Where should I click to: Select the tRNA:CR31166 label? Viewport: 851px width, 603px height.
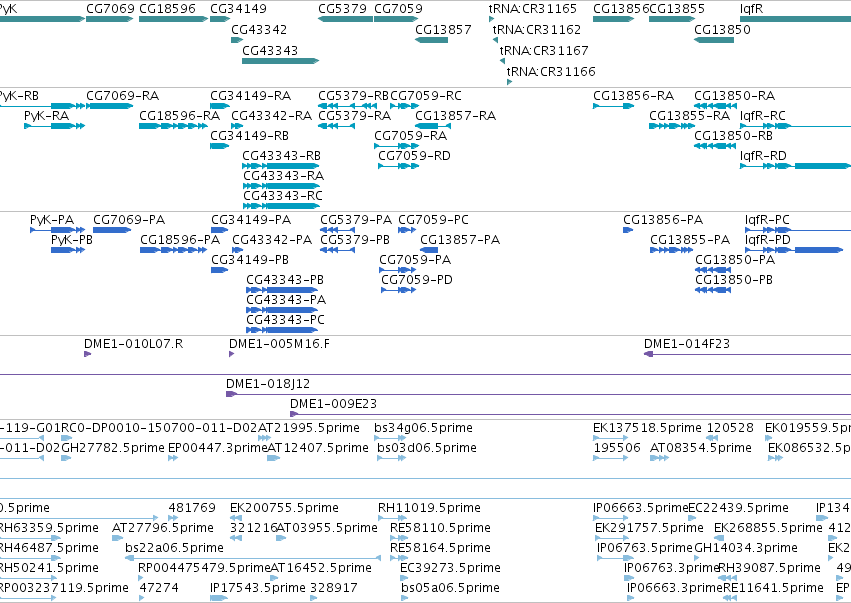(551, 72)
